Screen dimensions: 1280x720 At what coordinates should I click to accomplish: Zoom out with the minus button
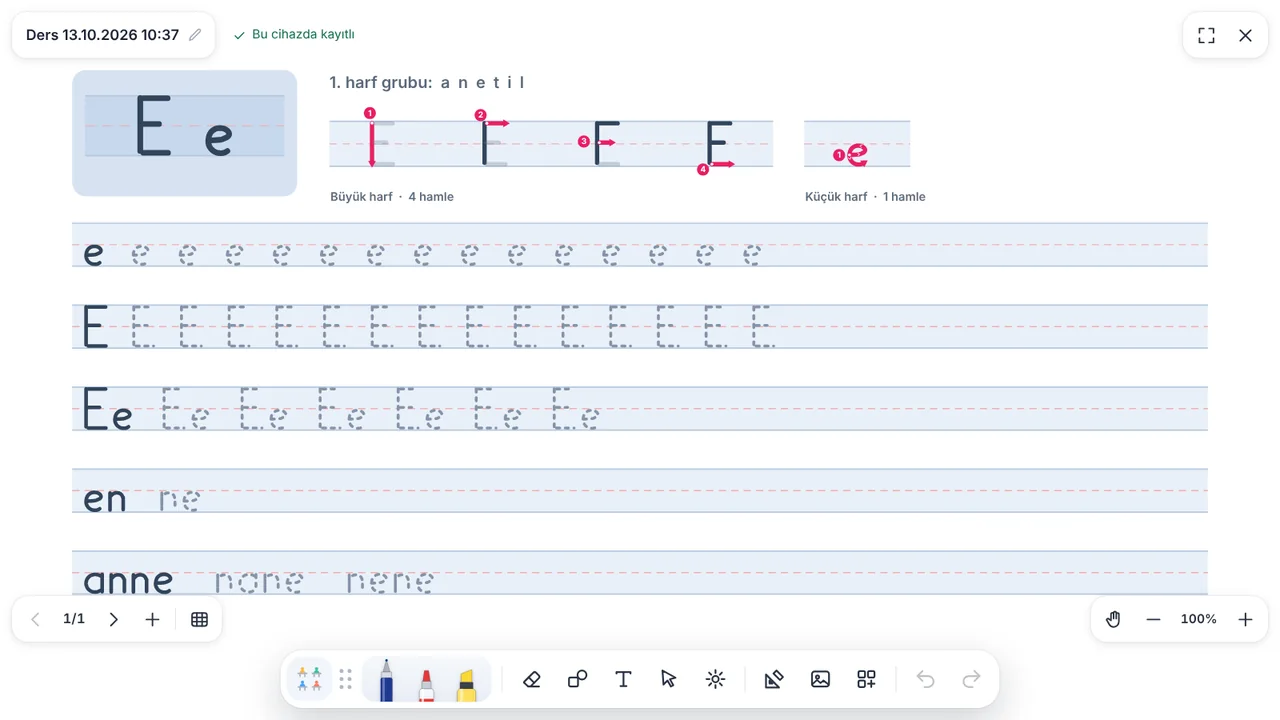coord(1153,619)
